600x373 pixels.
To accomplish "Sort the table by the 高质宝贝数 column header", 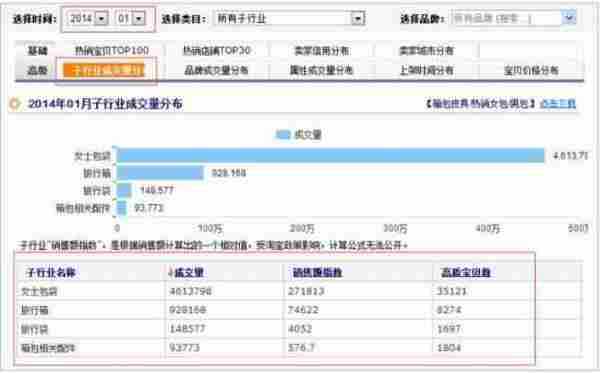I will 465,272.
